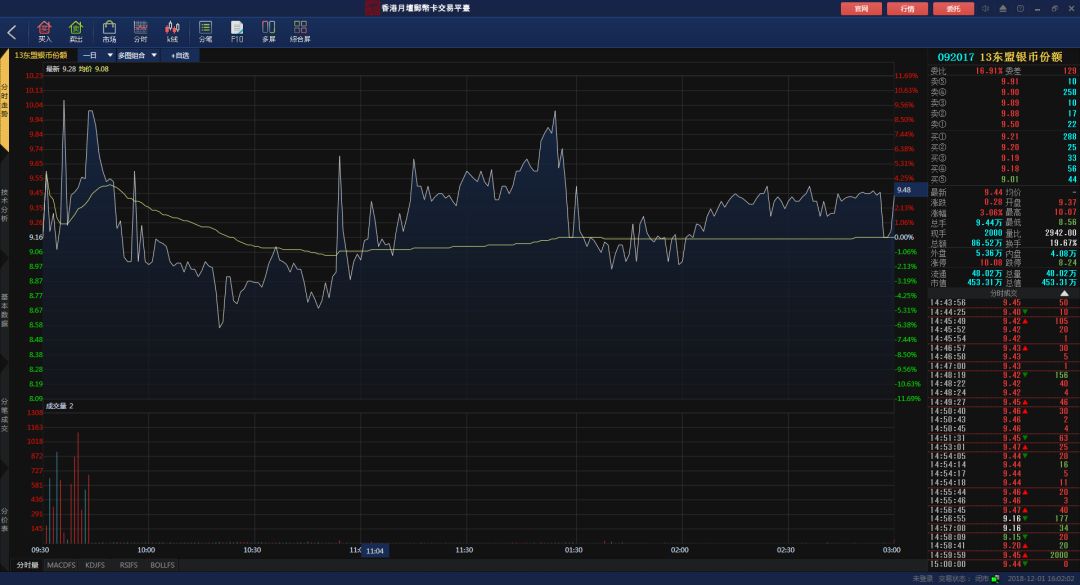Viewport: 1080px width, 585px height.
Task: Select the BOLLFS indicator tab
Action: click(163, 565)
